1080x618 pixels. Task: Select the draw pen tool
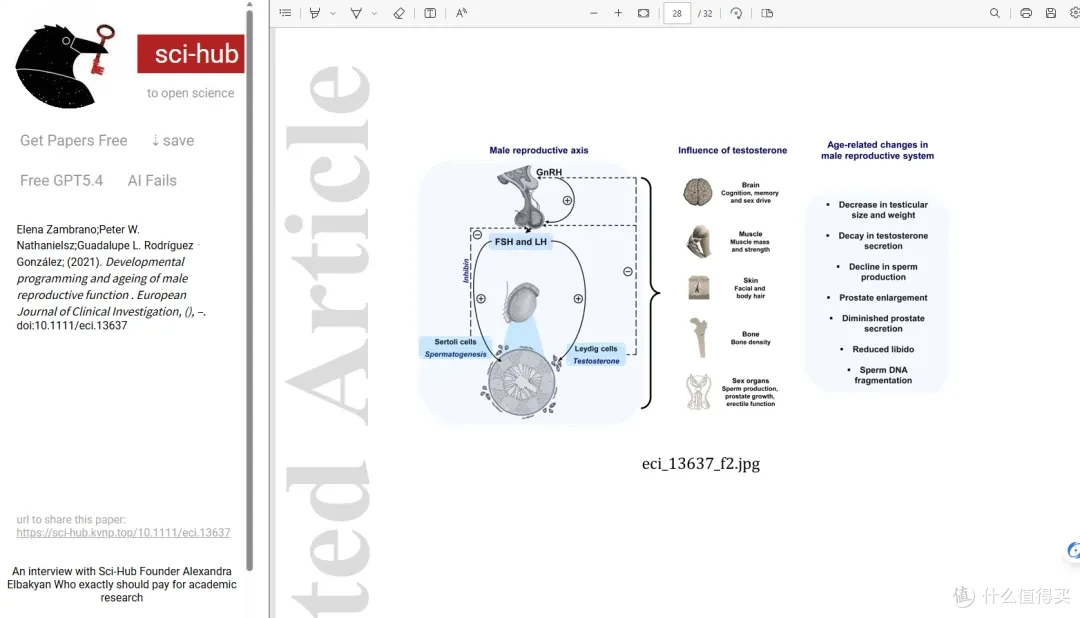(356, 13)
